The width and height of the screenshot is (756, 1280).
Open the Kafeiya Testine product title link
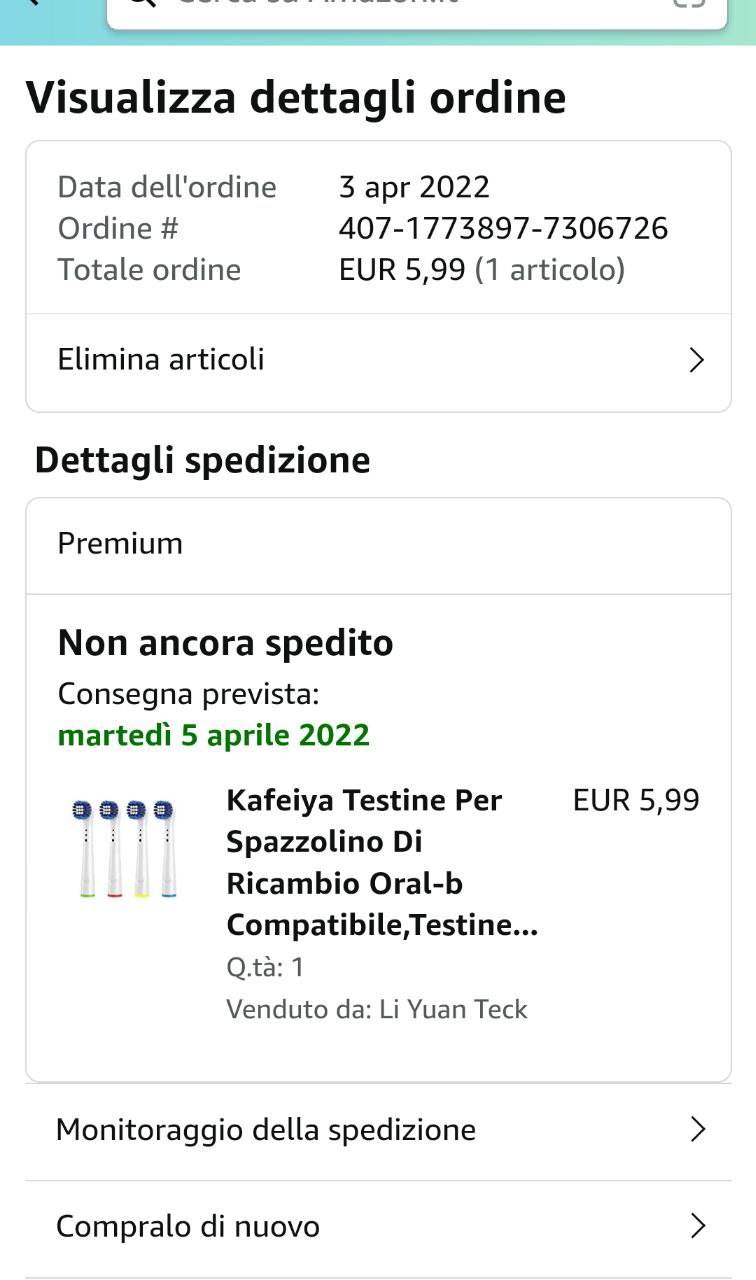[382, 862]
